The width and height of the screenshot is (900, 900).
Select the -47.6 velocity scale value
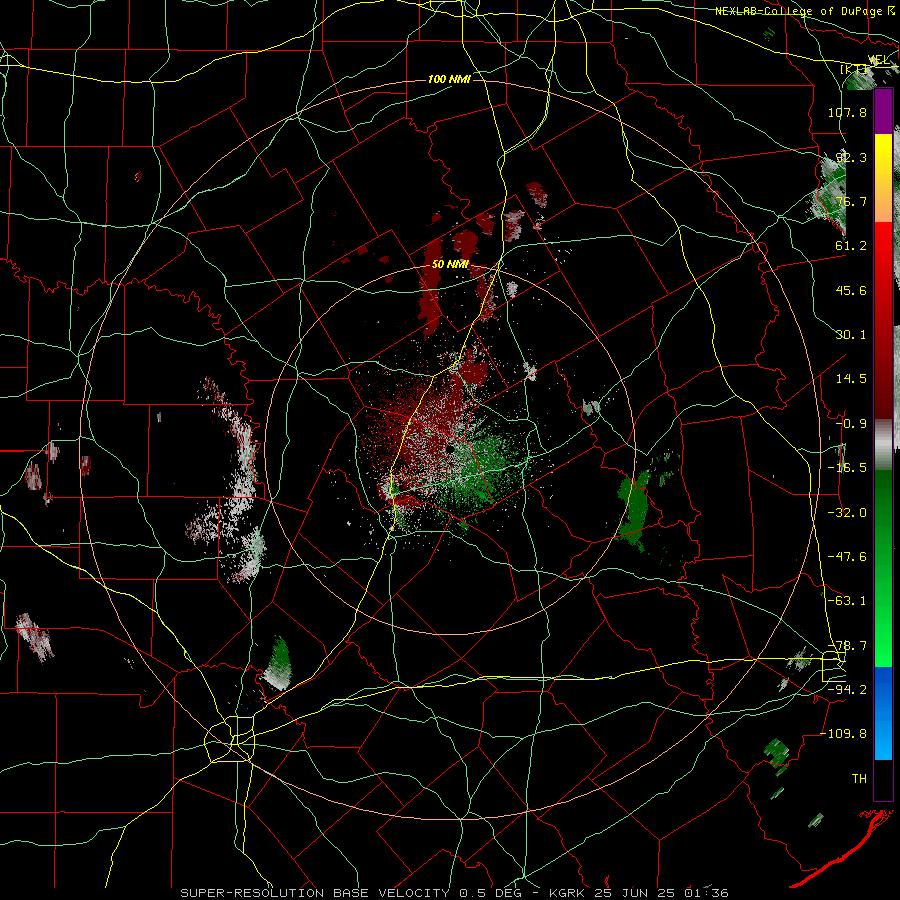848,557
